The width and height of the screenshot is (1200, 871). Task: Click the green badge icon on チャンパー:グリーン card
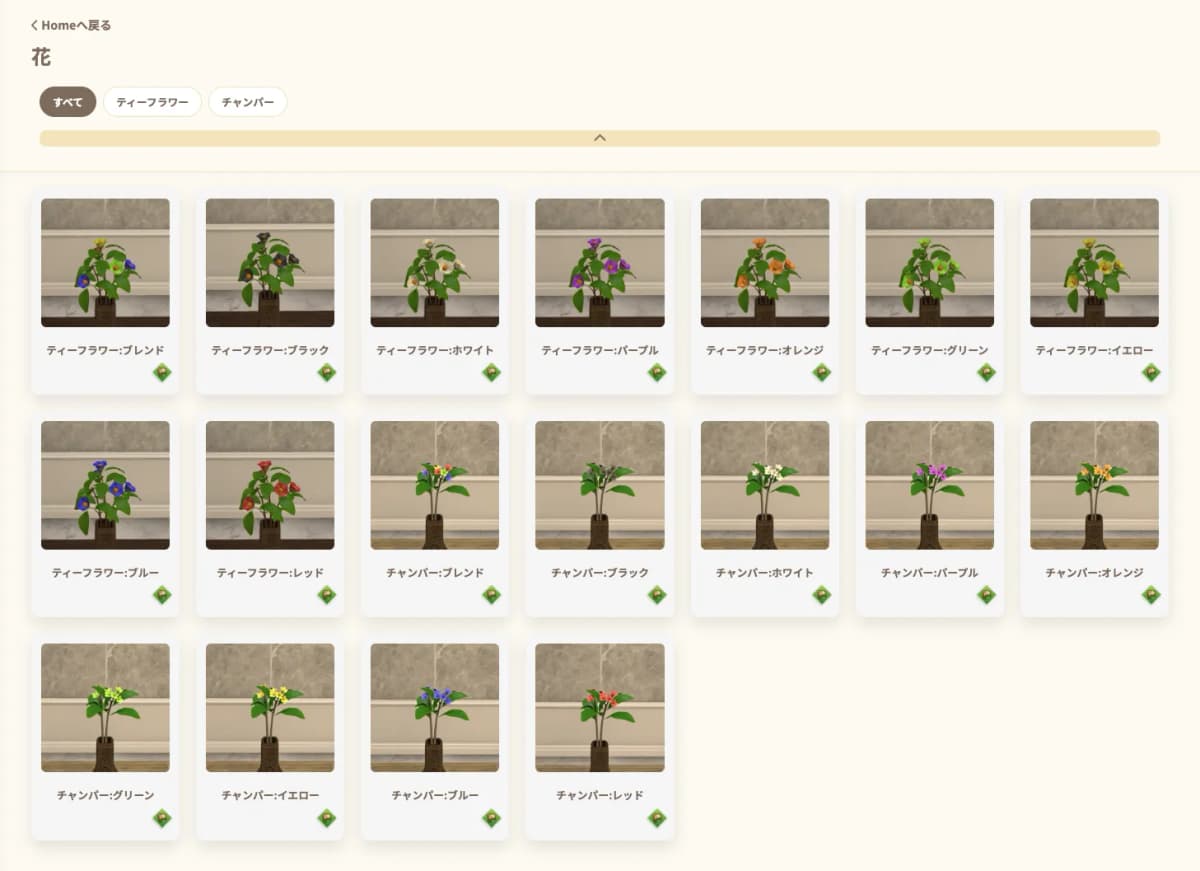(x=161, y=818)
